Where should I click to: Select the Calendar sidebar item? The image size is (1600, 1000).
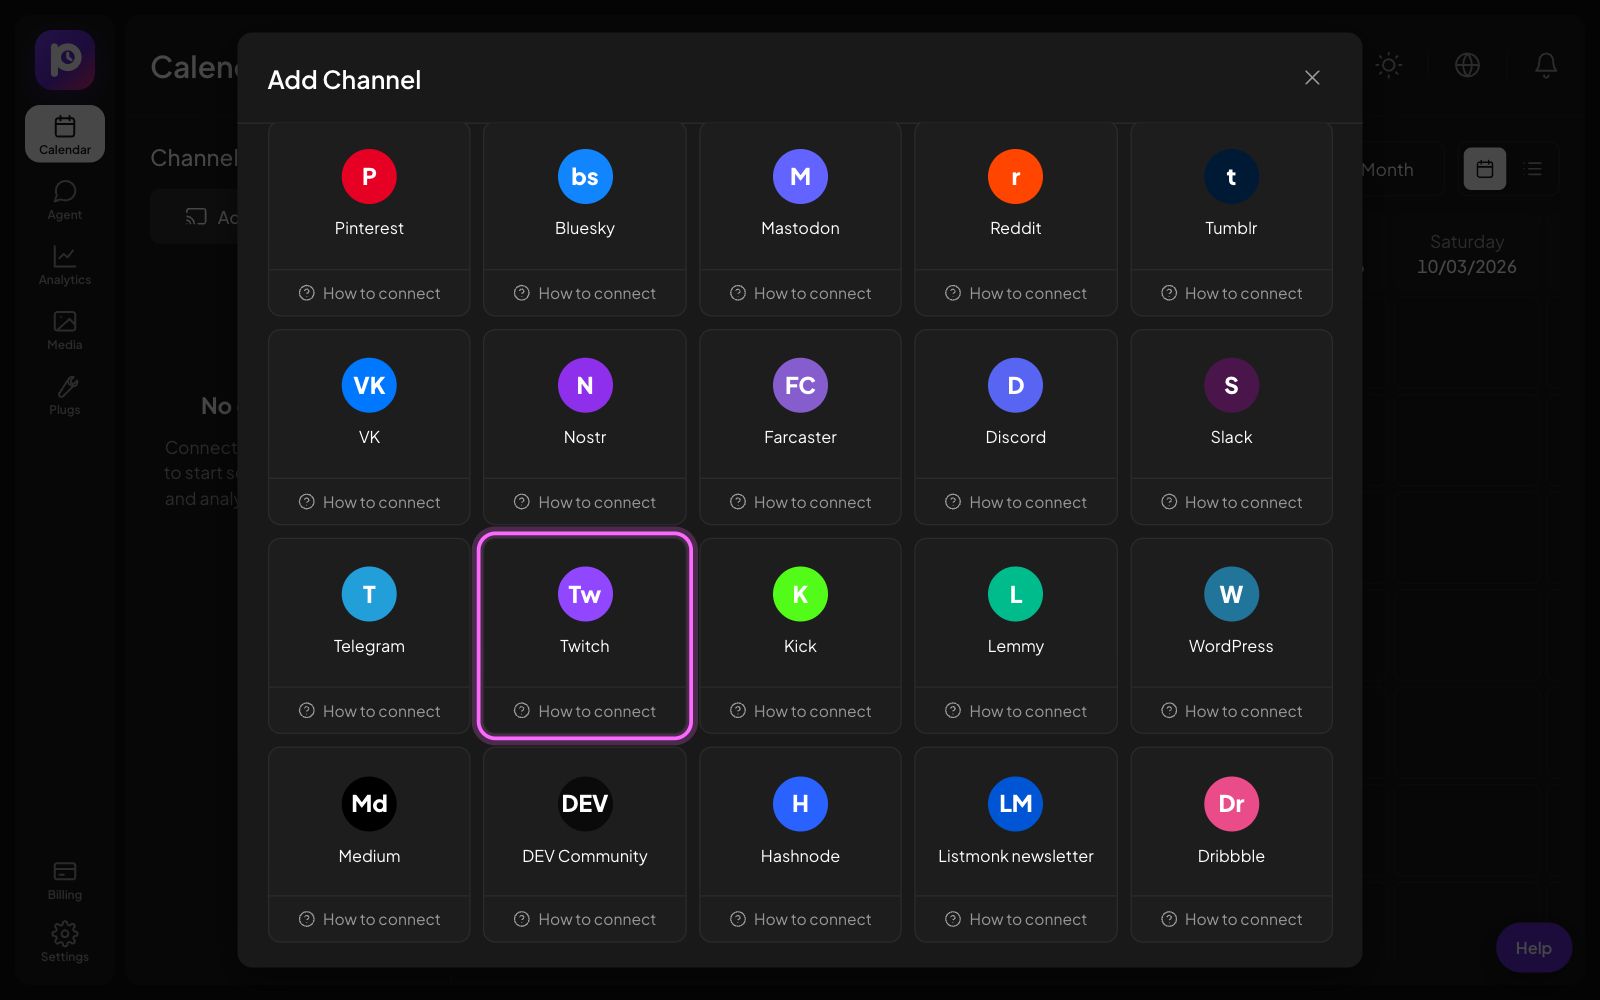coord(65,134)
